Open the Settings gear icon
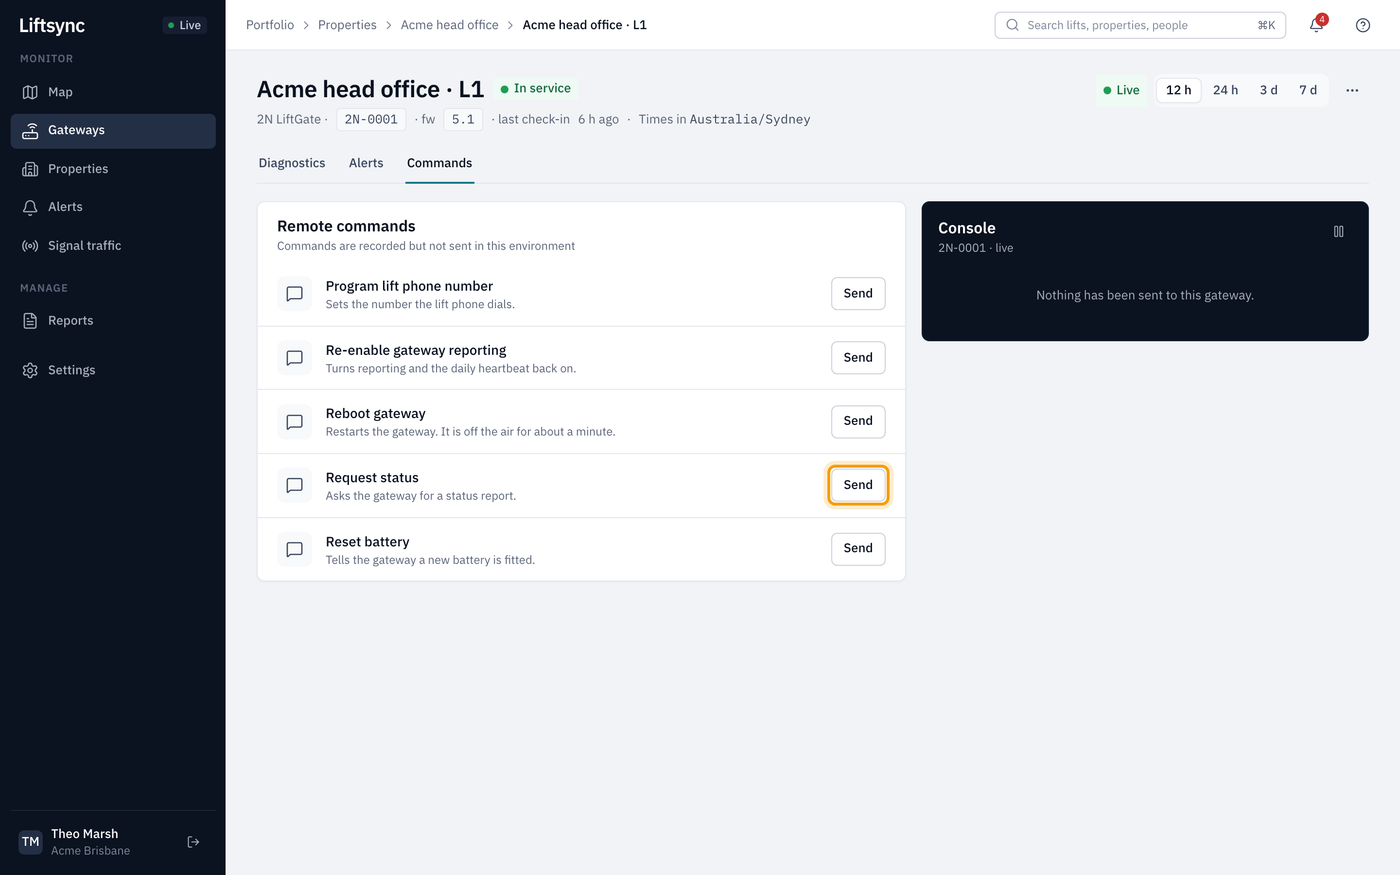The height and width of the screenshot is (875, 1400). click(30, 370)
